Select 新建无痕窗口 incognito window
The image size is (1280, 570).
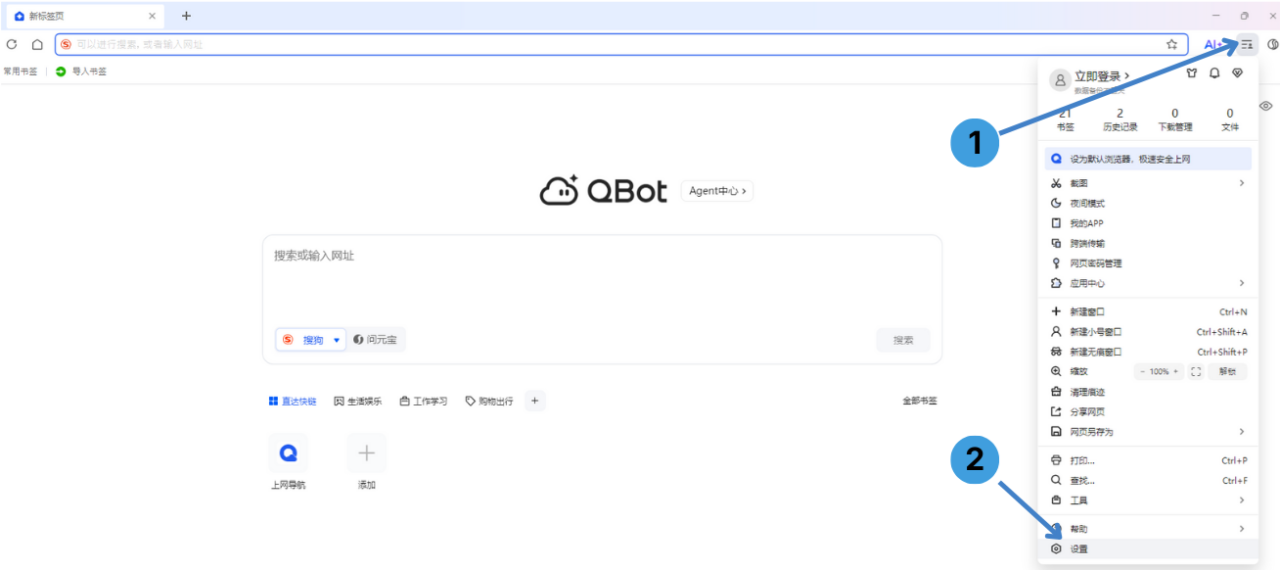pos(1148,351)
